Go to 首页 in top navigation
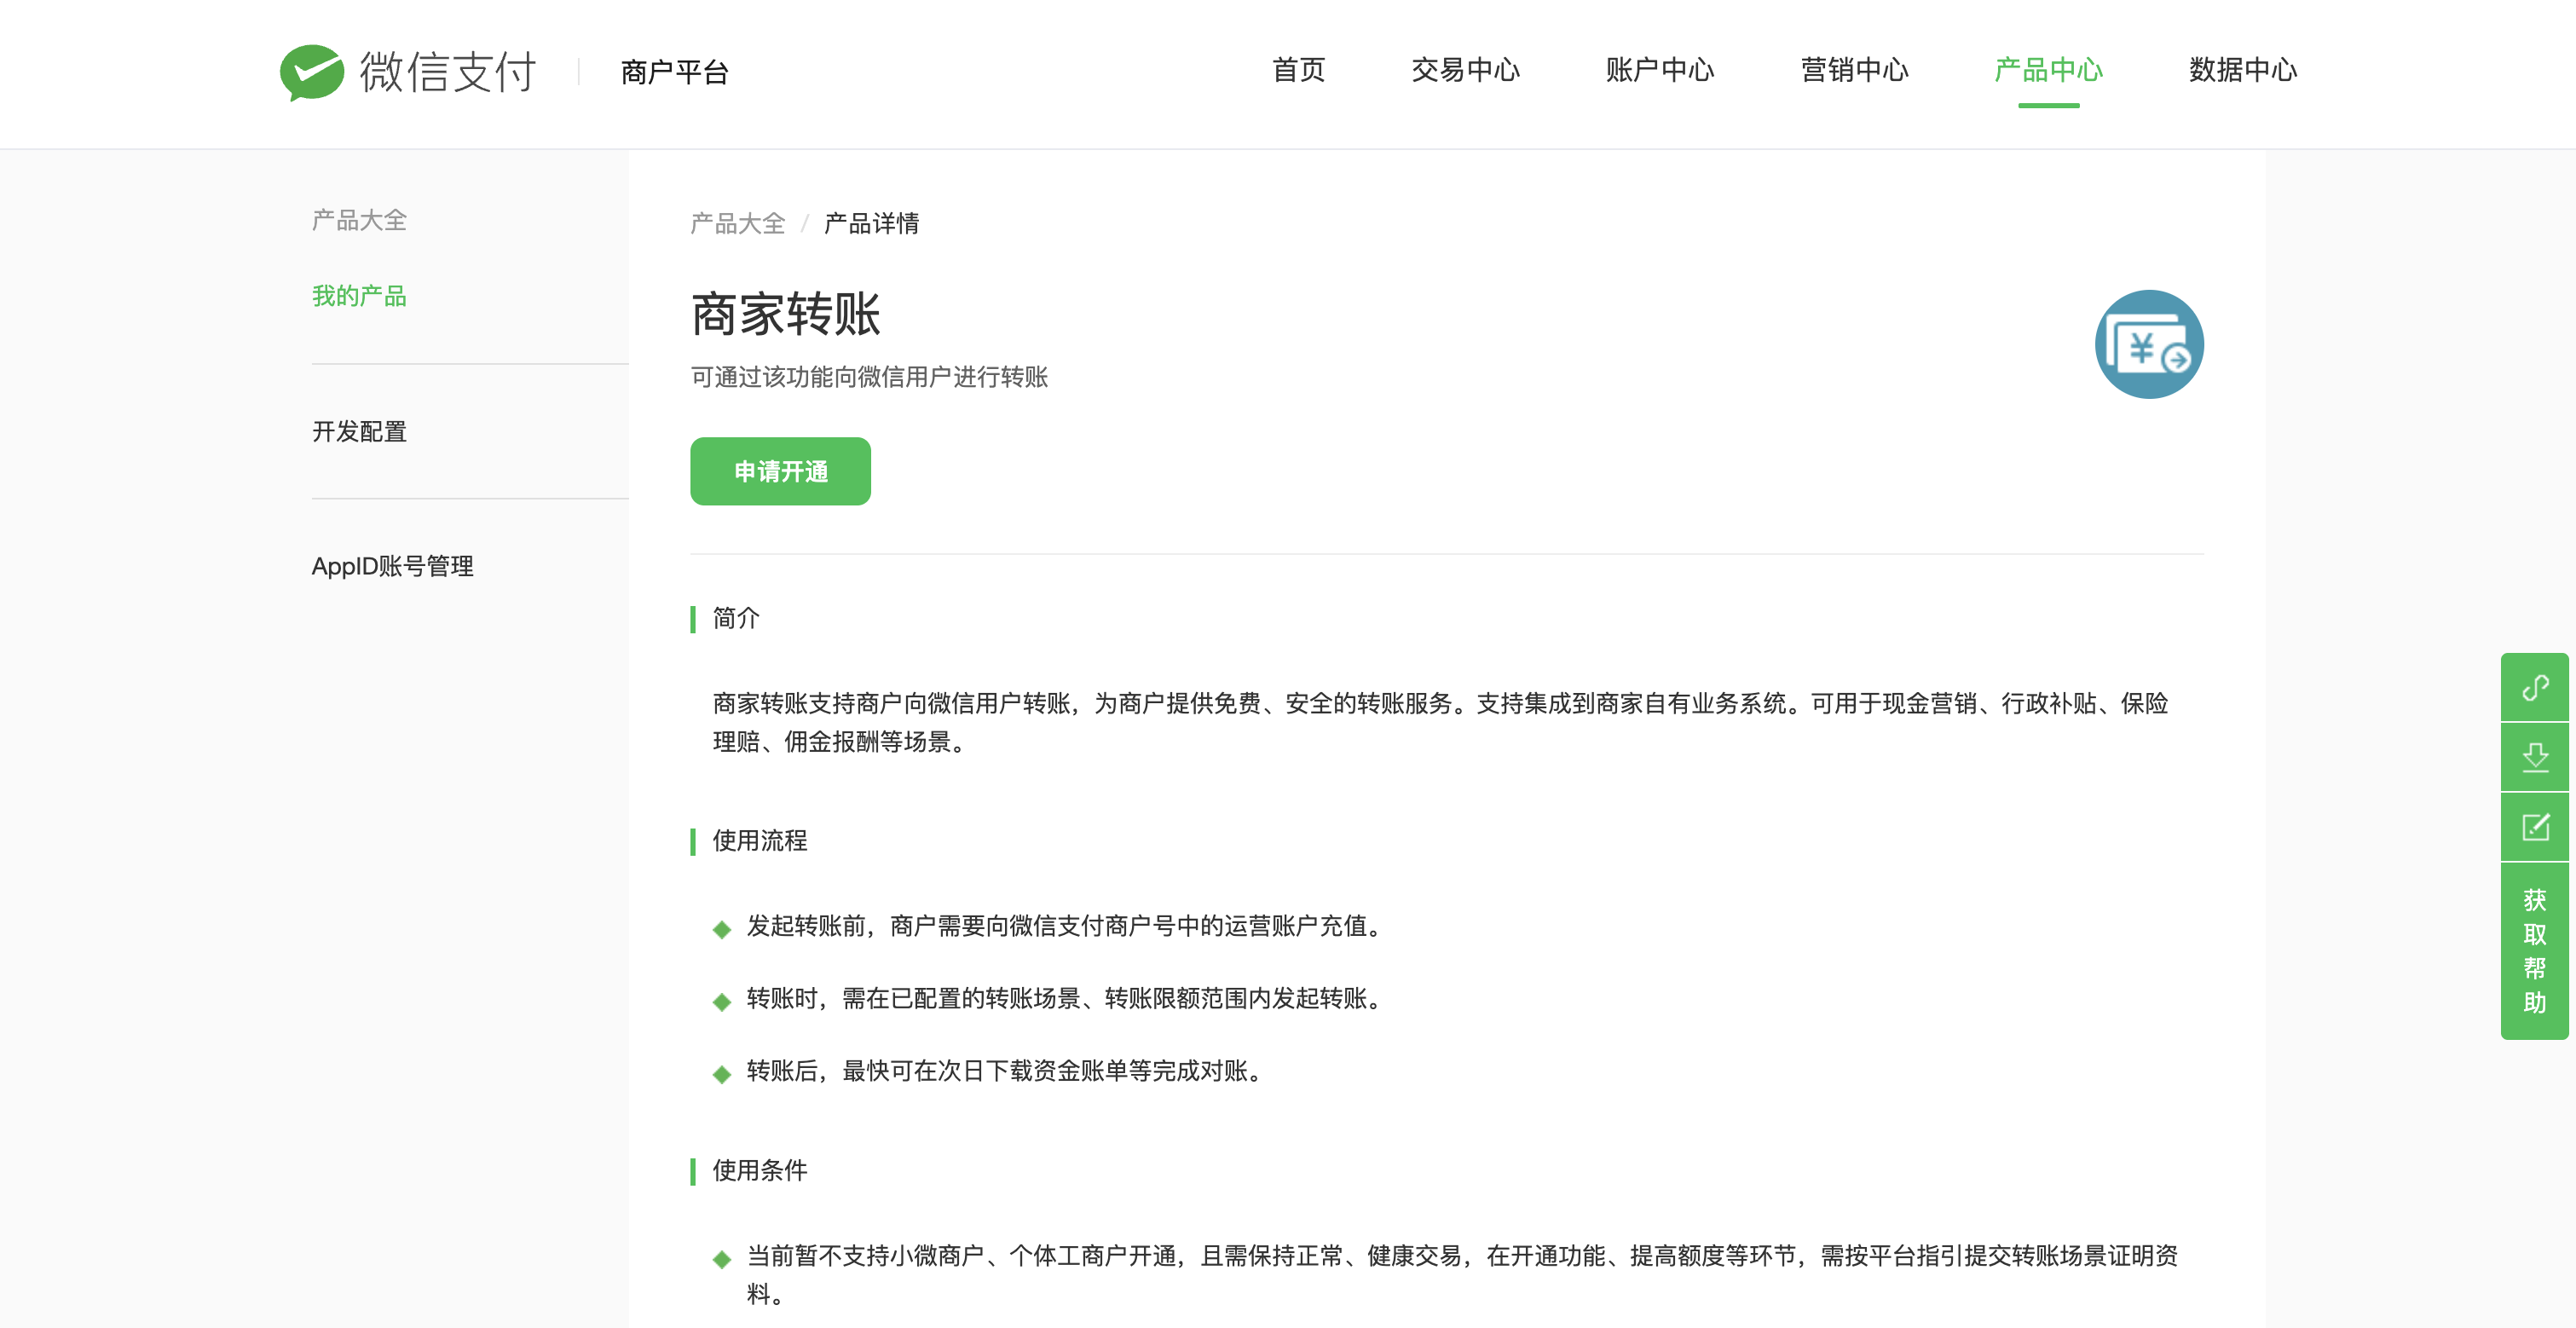 1298,70
